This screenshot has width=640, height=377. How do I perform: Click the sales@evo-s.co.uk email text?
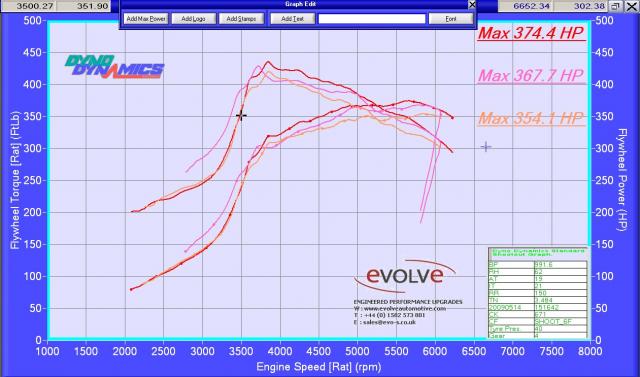click(x=389, y=322)
